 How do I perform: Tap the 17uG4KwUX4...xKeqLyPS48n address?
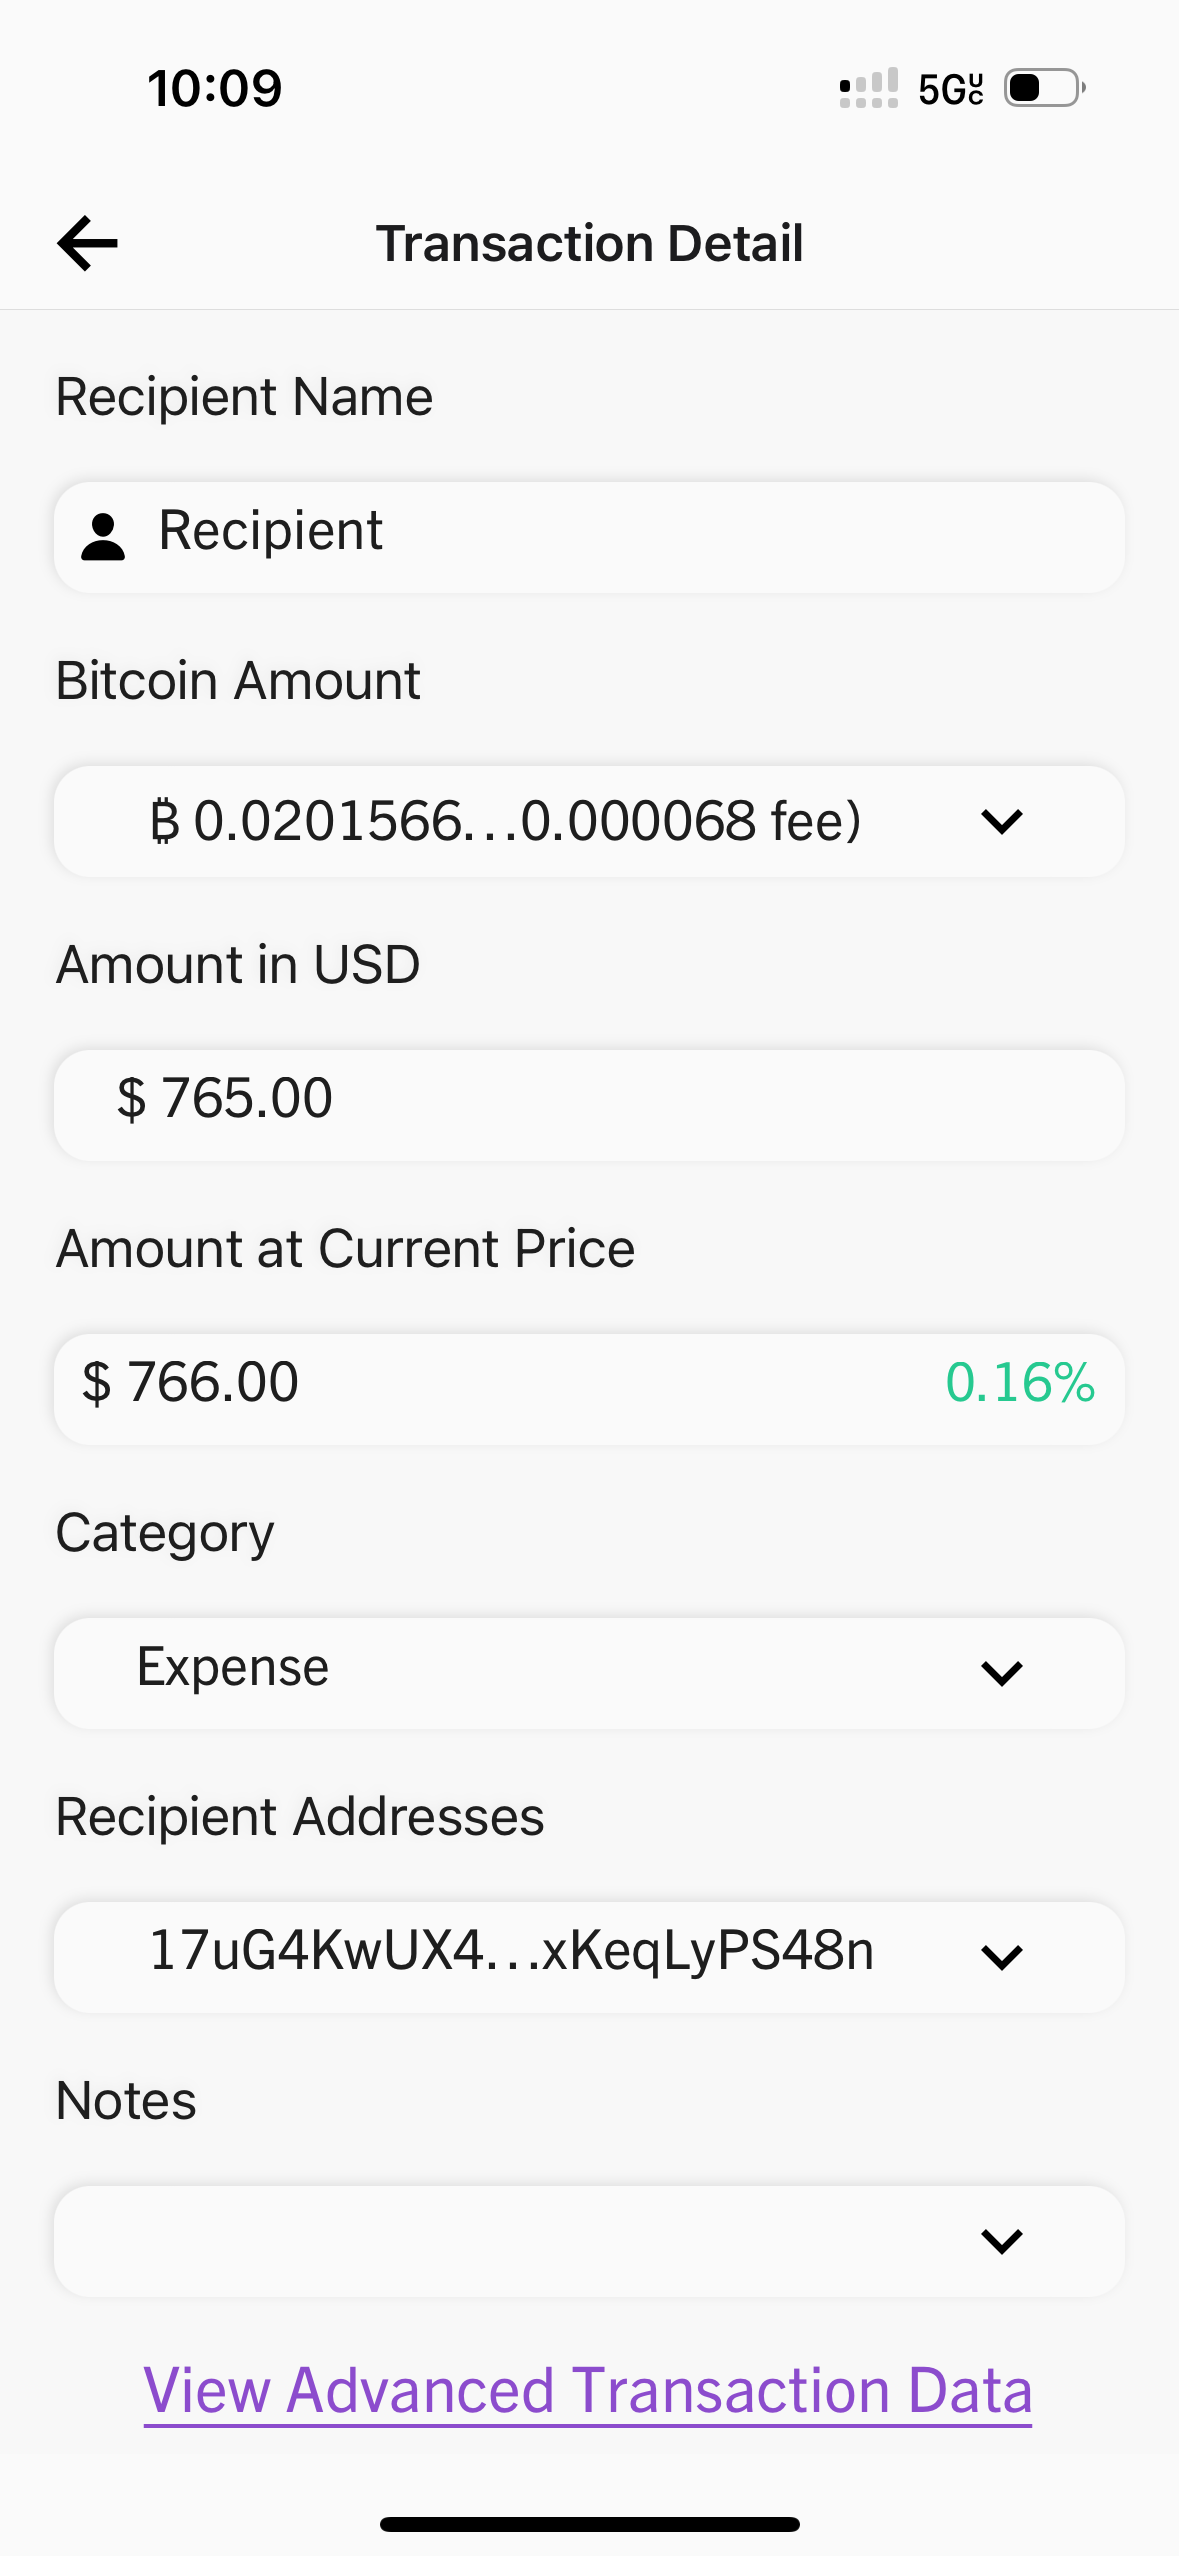click(511, 1951)
